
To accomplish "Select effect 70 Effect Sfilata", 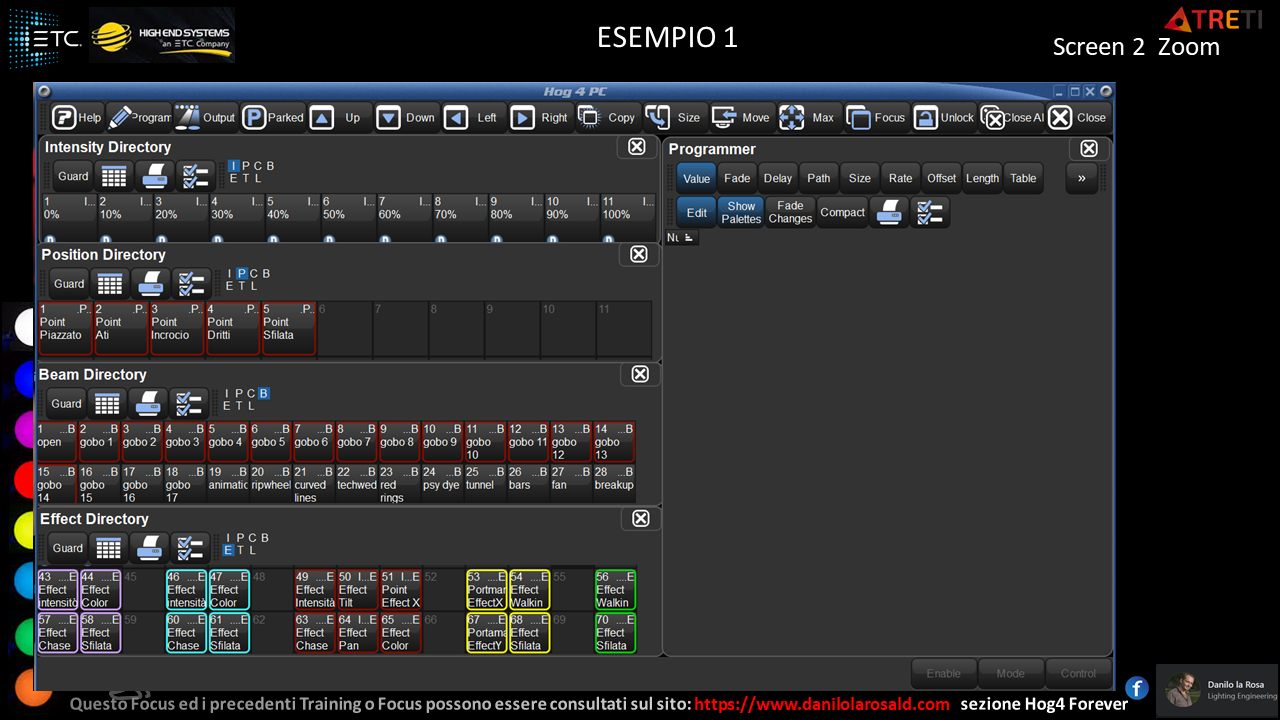I will click(615, 633).
